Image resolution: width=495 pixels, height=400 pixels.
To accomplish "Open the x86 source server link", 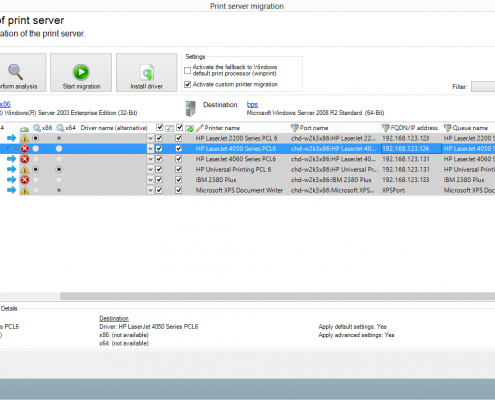I will [5, 104].
